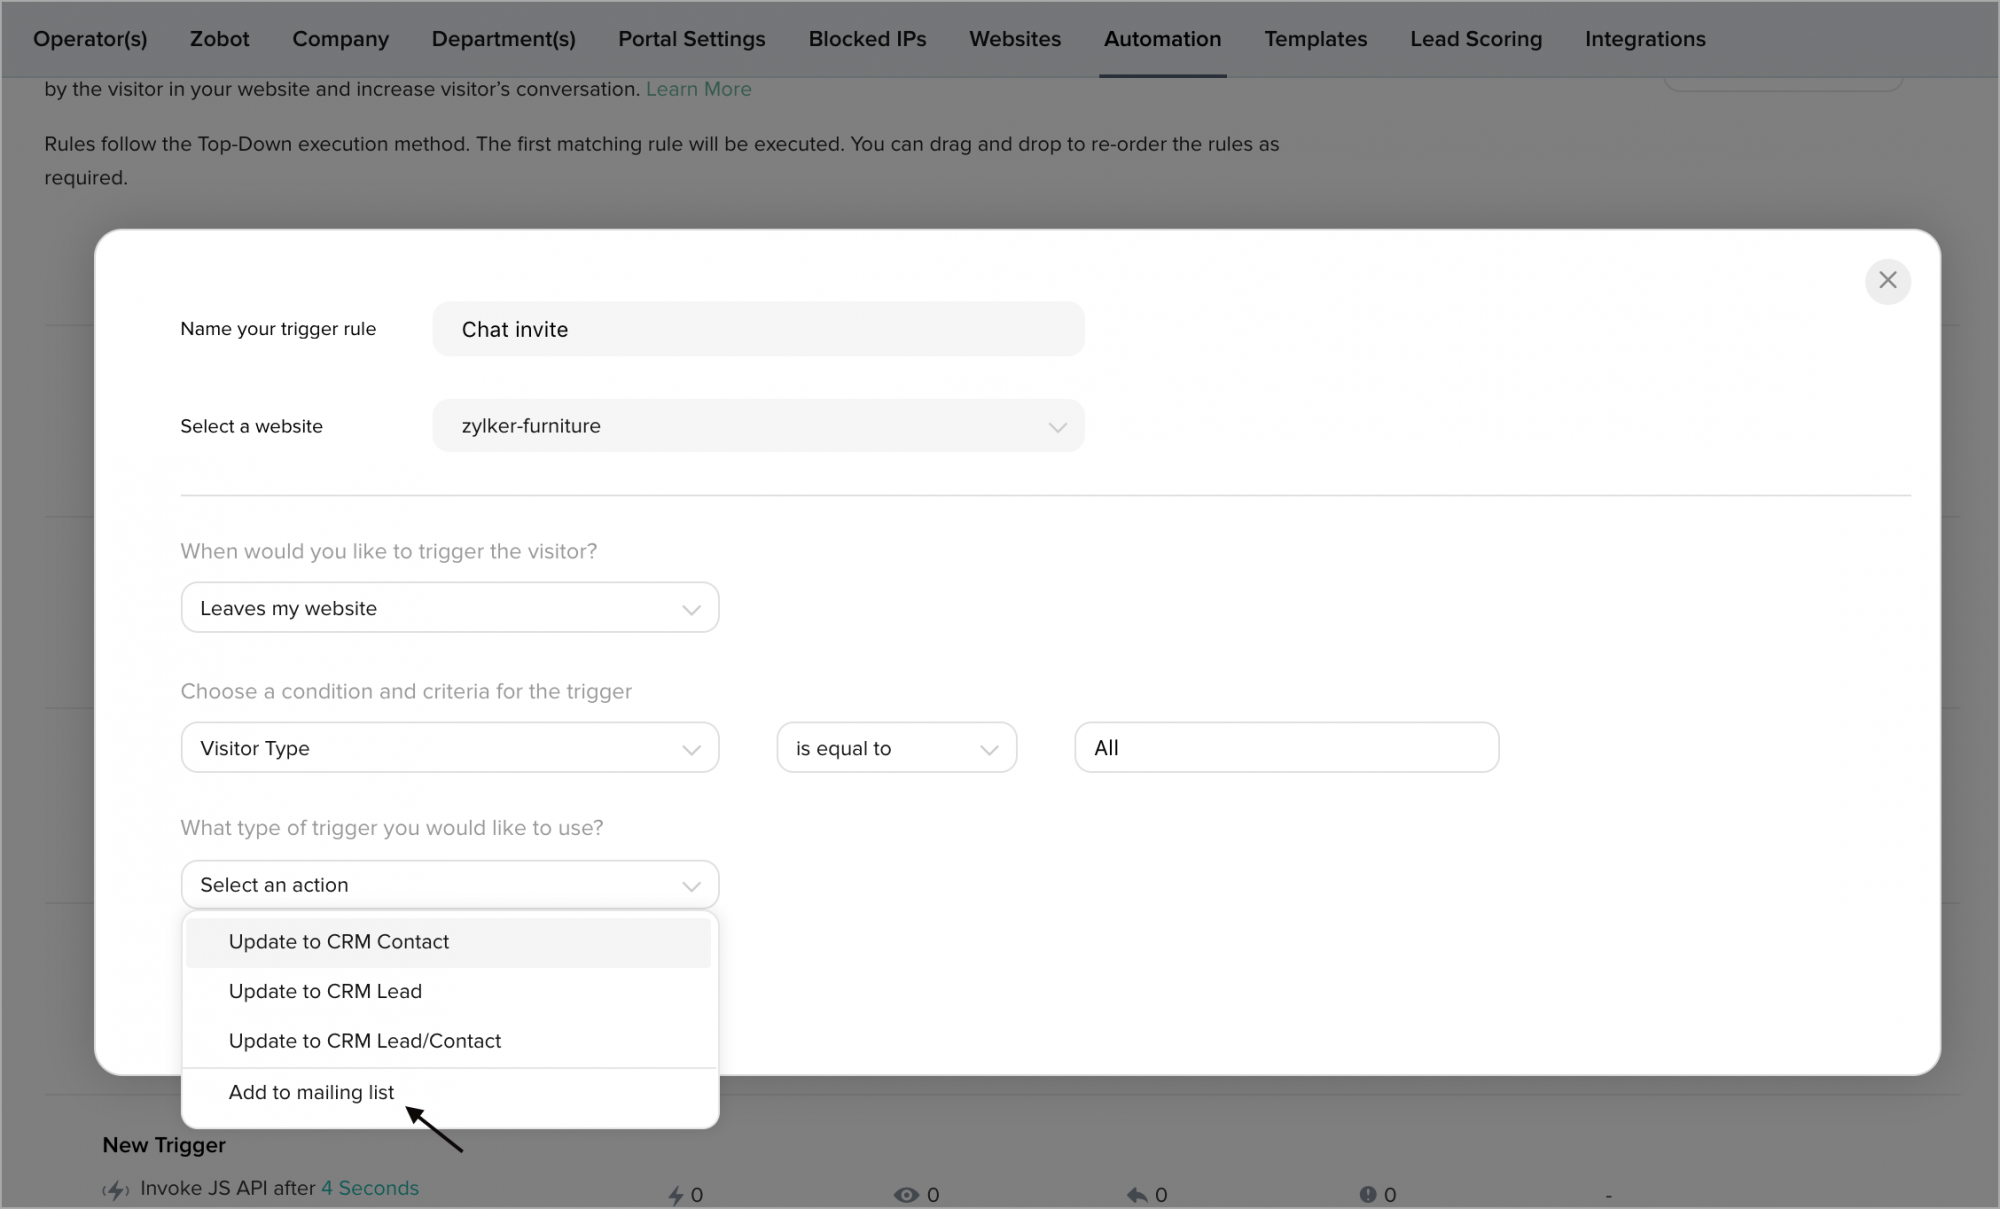Choose 'Update to CRM Contact' option
This screenshot has width=2000, height=1209.
[339, 942]
